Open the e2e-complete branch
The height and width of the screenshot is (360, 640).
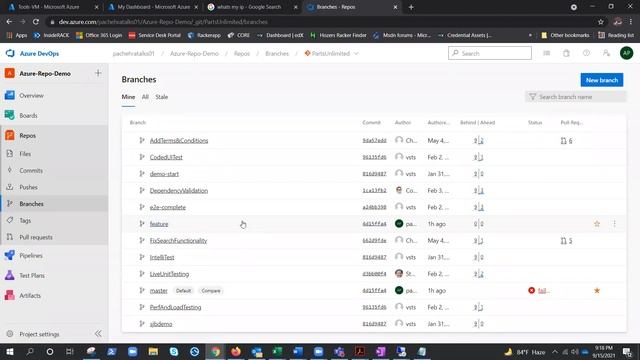coord(167,207)
